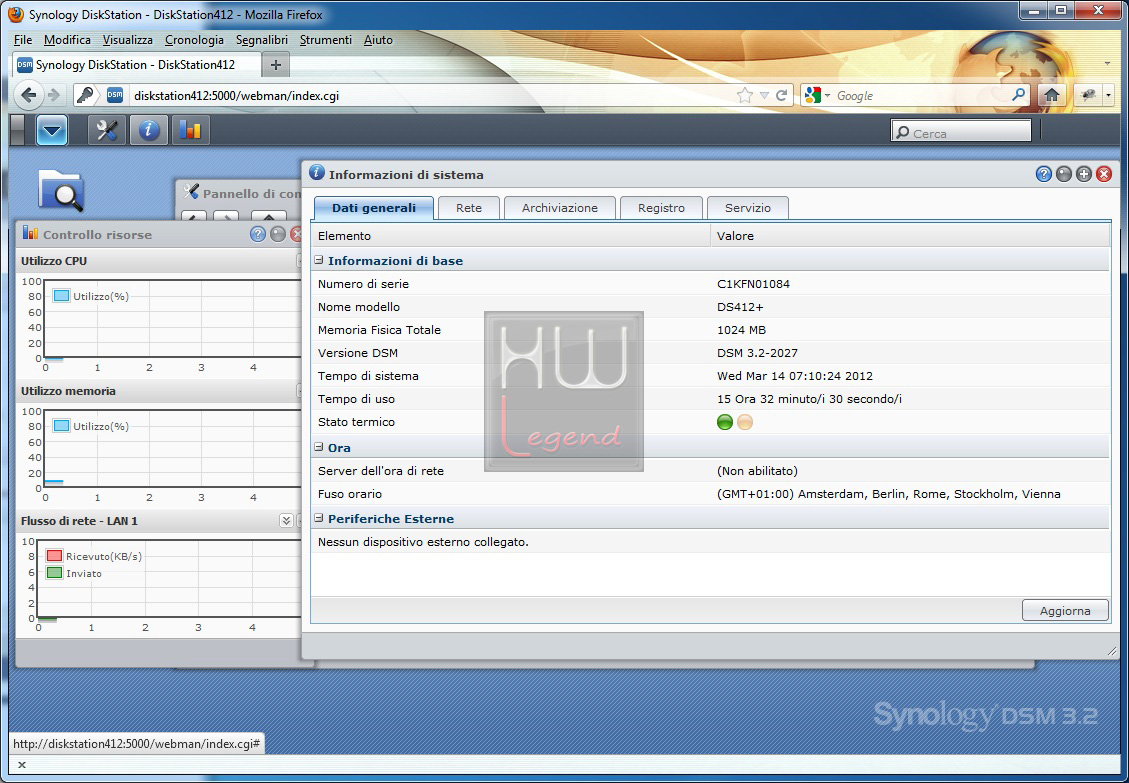
Task: Select the 1024 MB memory value
Action: 741,330
